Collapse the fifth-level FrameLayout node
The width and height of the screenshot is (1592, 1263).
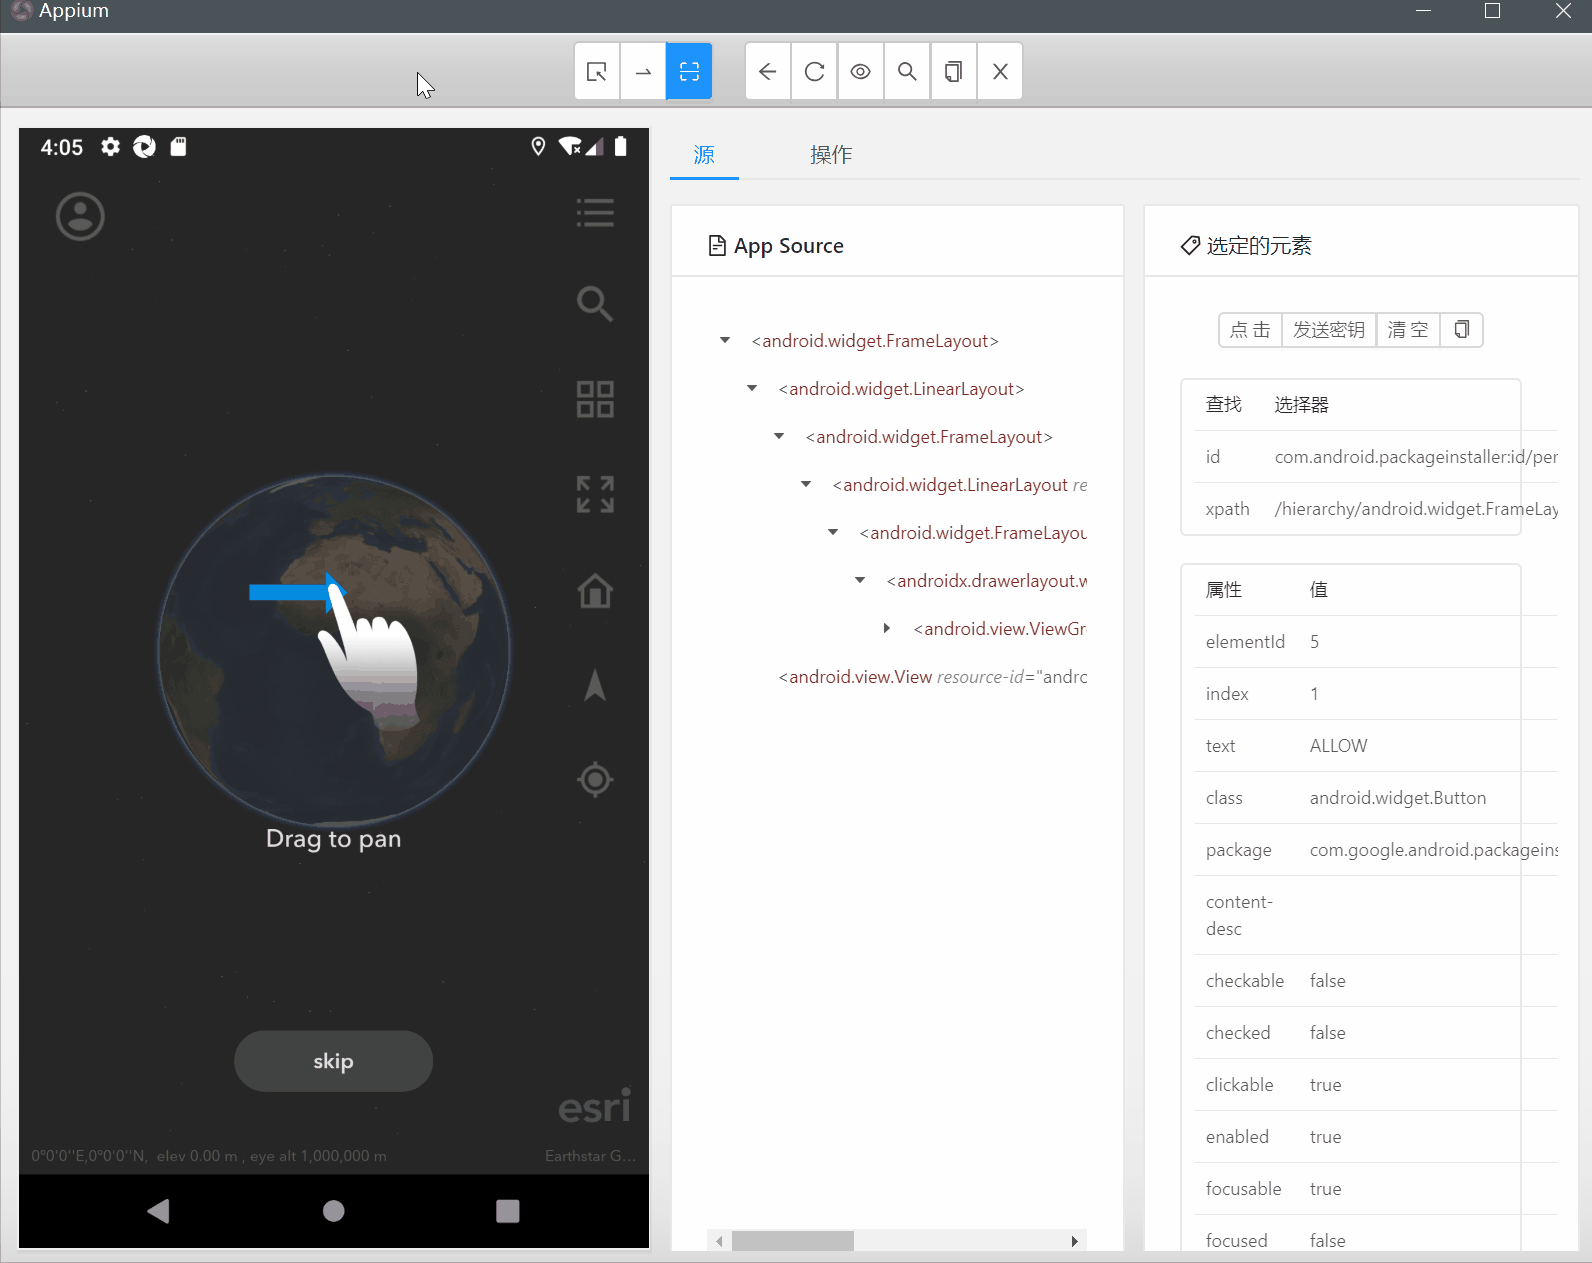pos(833,533)
